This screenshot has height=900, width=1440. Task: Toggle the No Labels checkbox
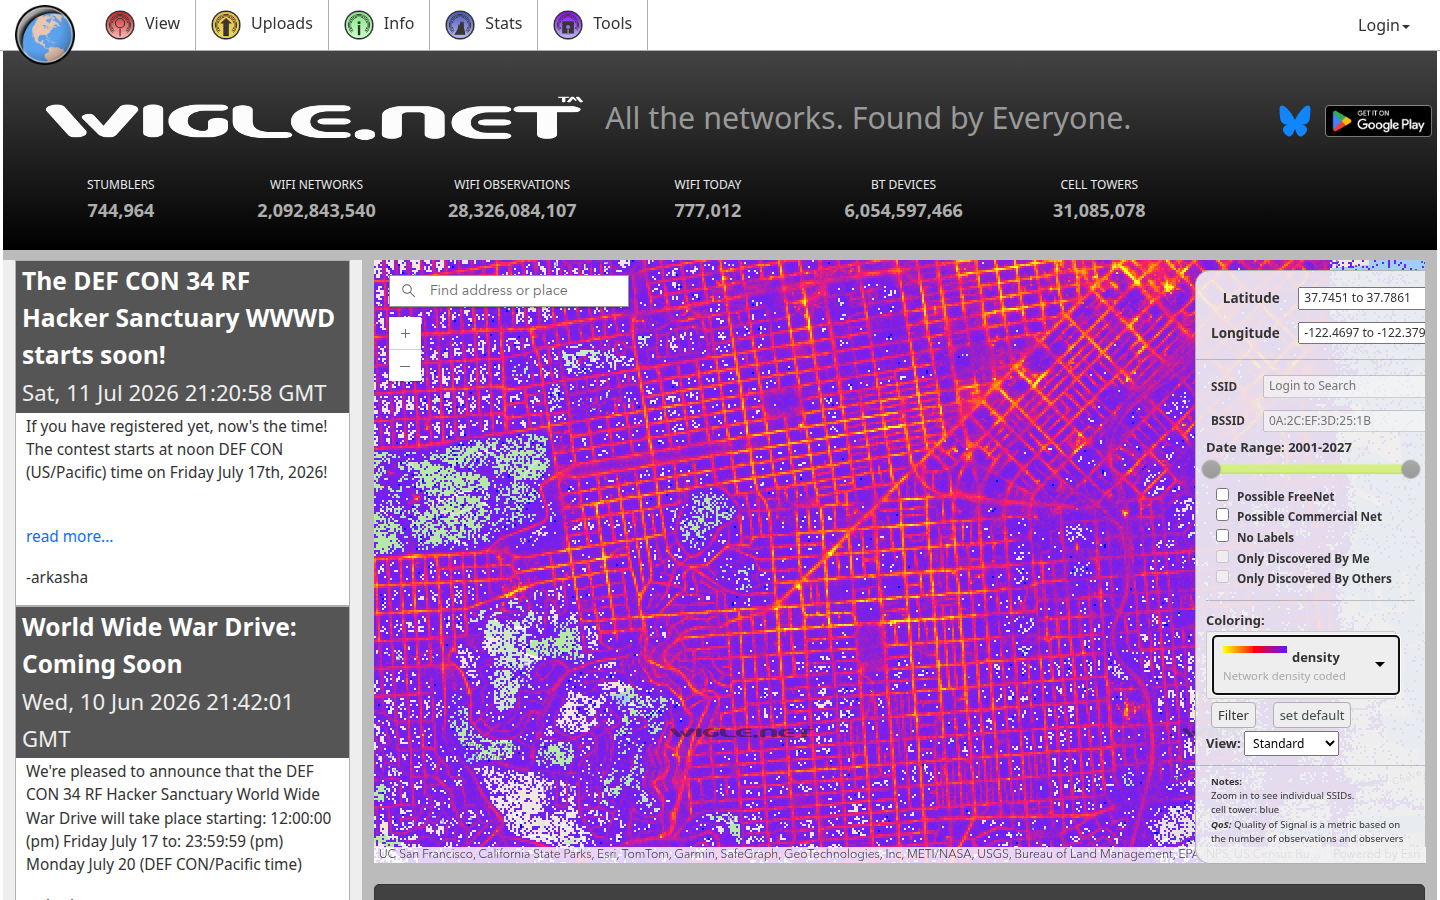1222,536
